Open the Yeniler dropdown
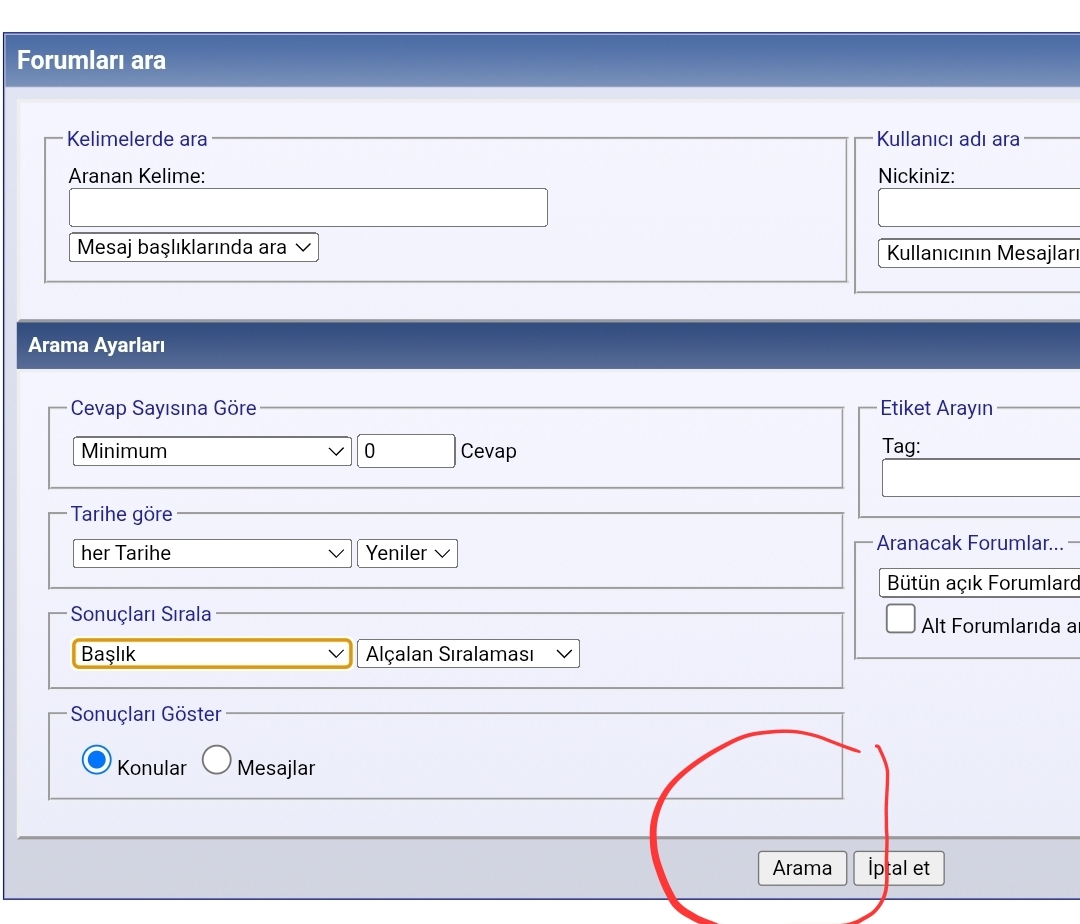 tap(407, 553)
